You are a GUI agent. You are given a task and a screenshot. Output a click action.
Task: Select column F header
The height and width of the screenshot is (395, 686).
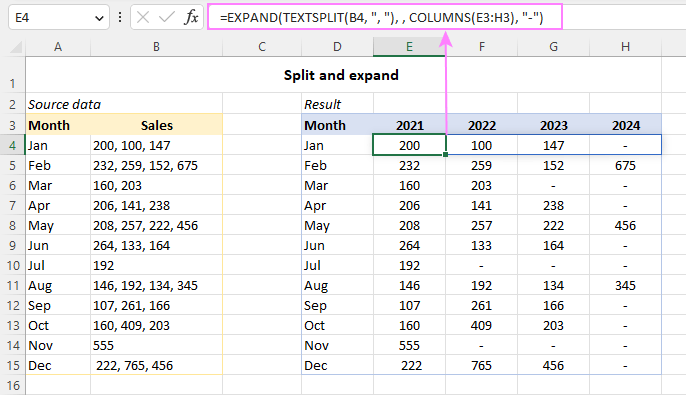[481, 47]
